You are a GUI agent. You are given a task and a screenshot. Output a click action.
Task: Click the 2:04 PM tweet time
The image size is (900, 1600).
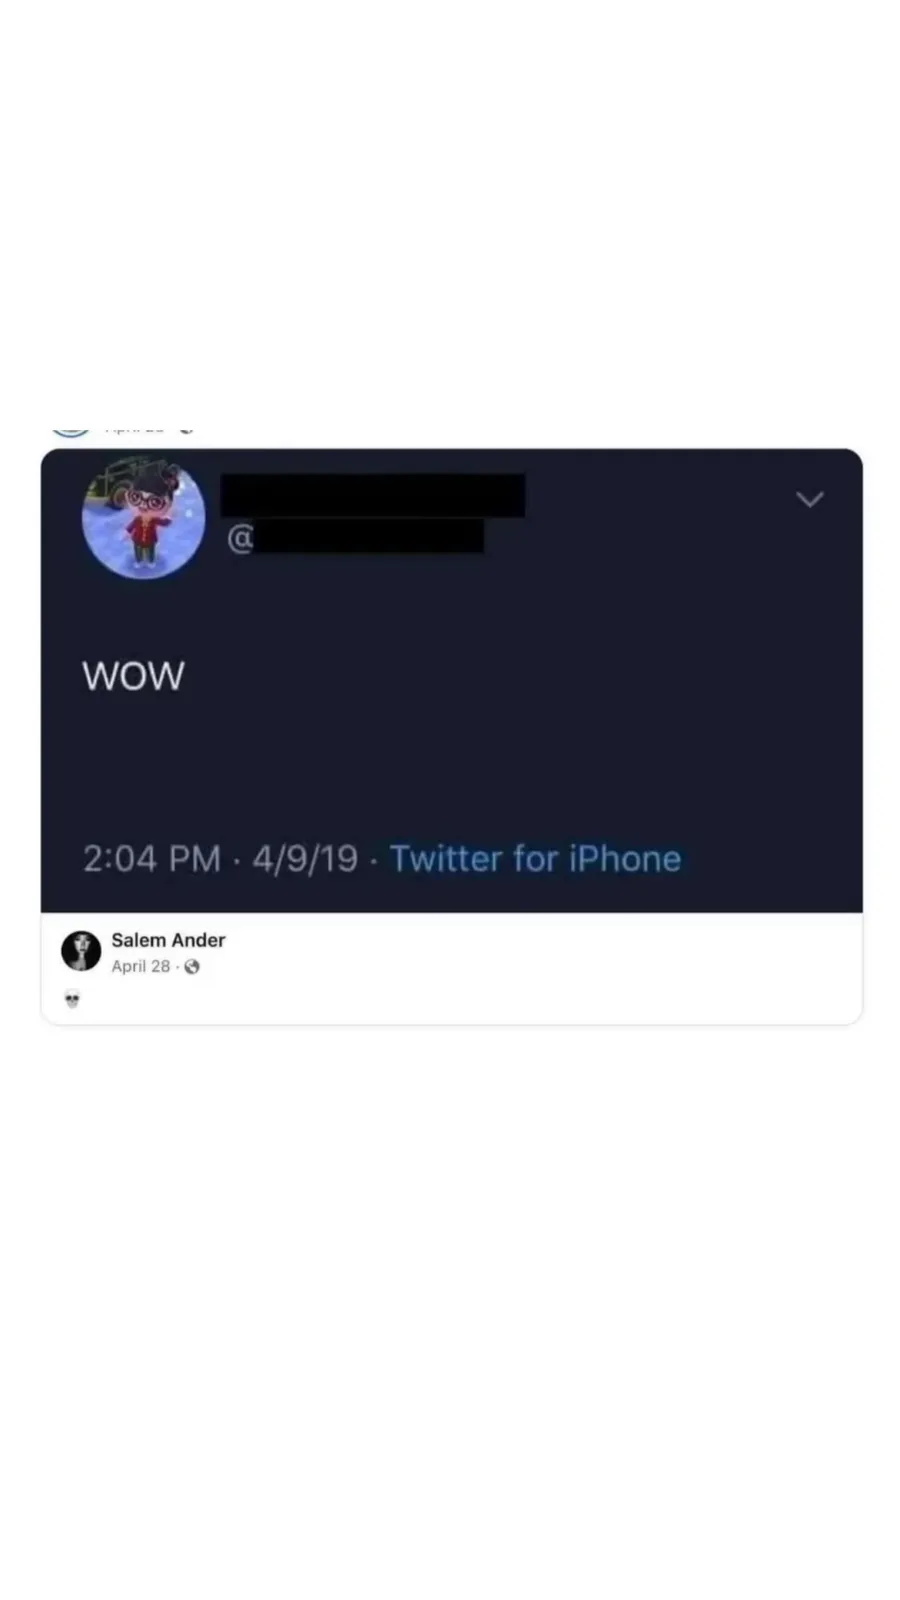click(152, 858)
